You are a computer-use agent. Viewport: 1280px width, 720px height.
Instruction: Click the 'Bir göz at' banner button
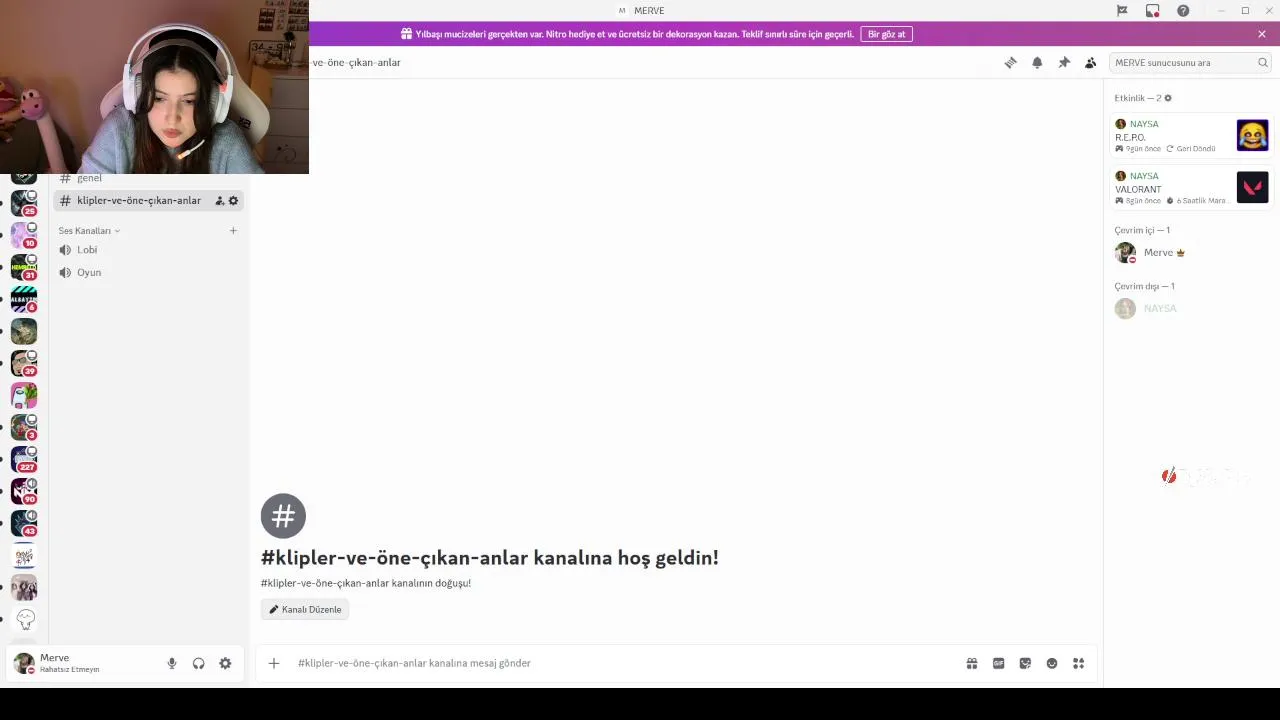point(886,34)
